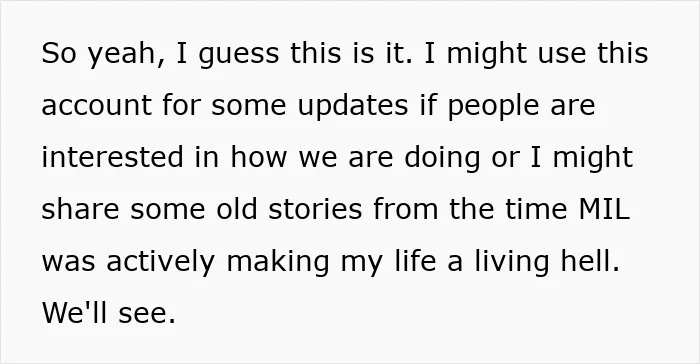
Task: Select the word "guess"
Action: click(239, 54)
